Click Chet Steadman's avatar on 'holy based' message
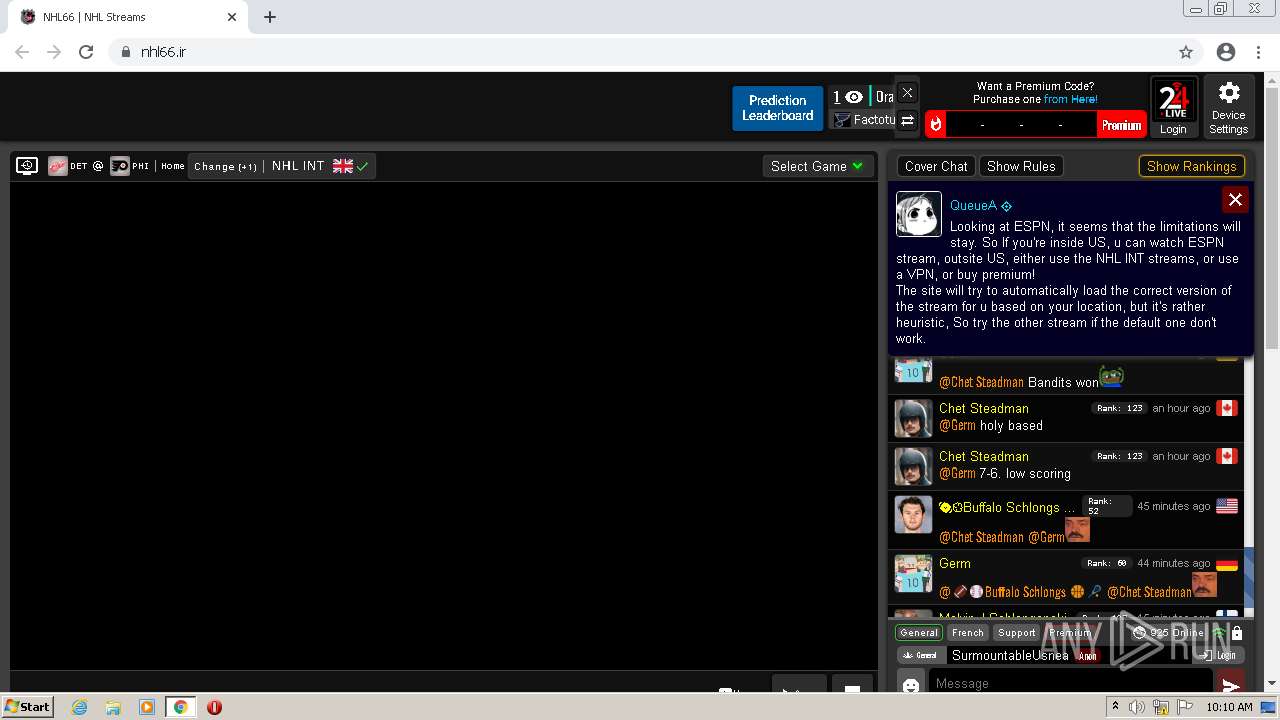1280x720 pixels. [913, 418]
